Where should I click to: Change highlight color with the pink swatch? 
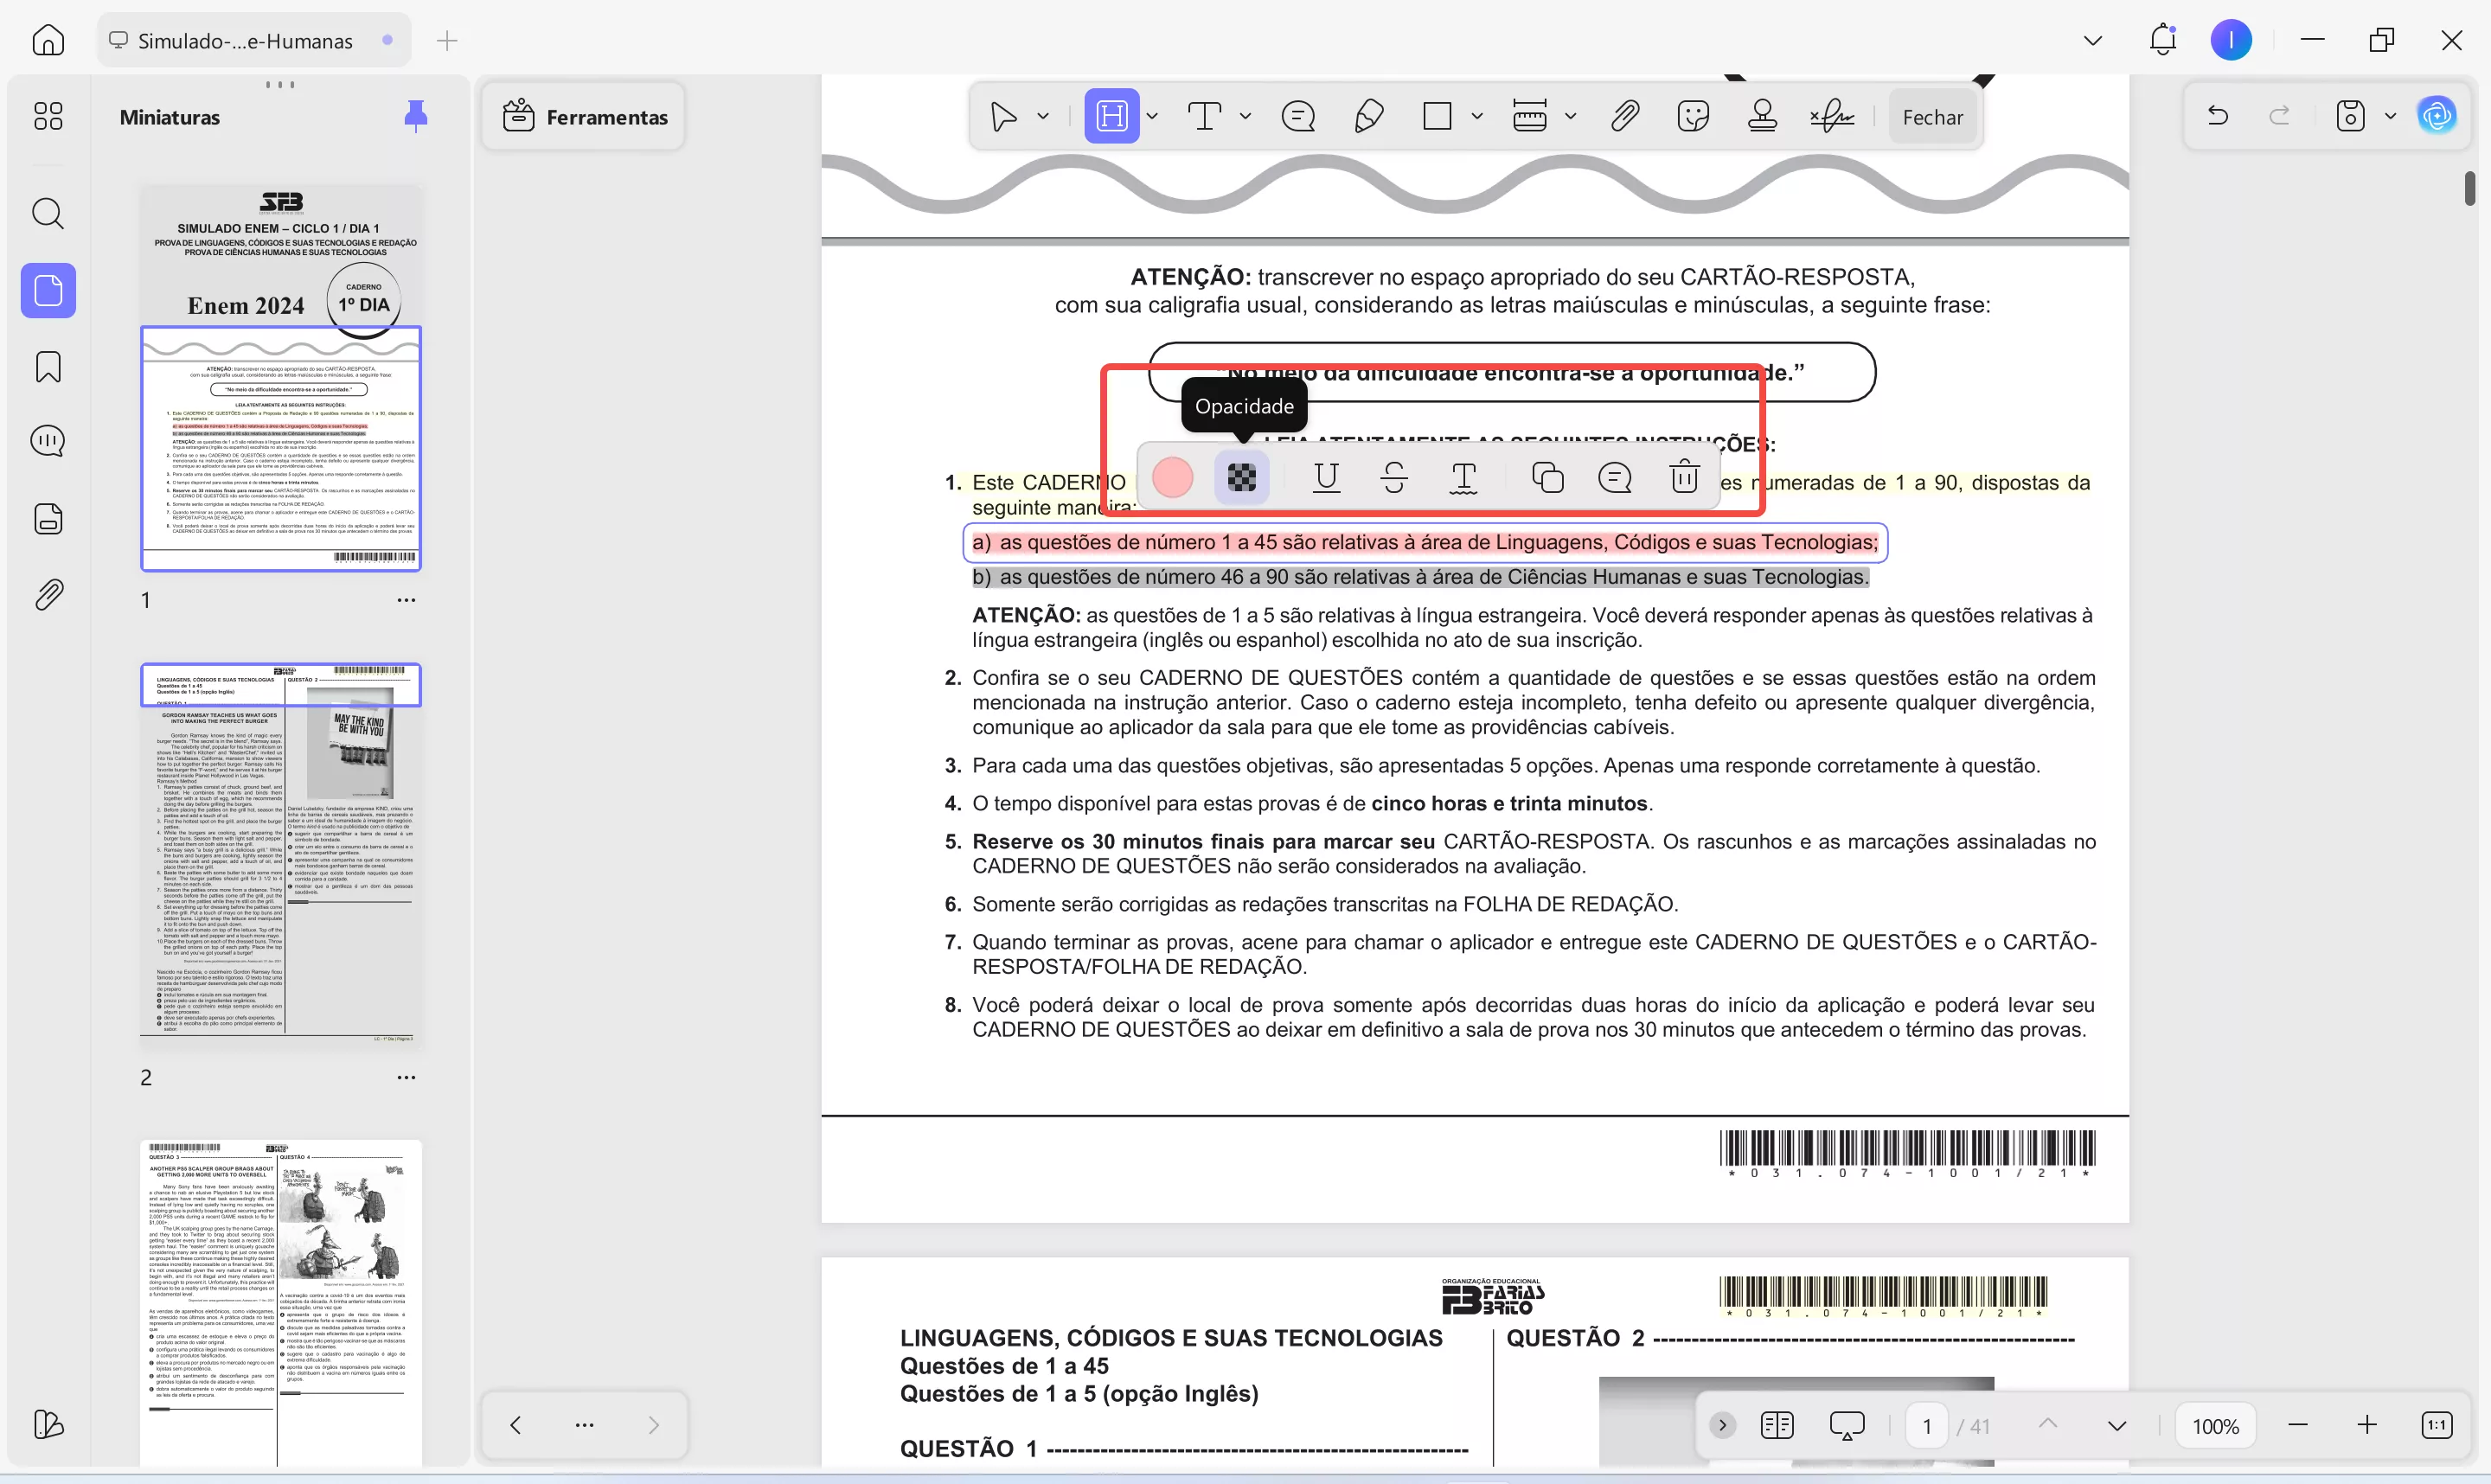(x=1172, y=477)
